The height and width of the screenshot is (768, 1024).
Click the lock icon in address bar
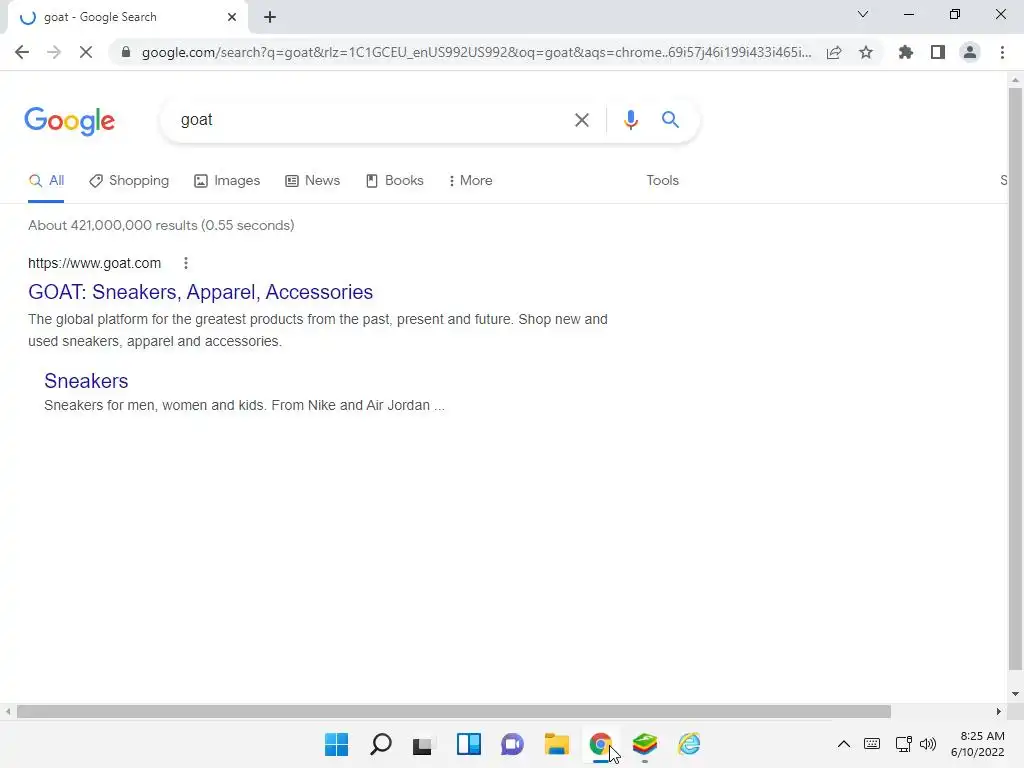point(126,52)
